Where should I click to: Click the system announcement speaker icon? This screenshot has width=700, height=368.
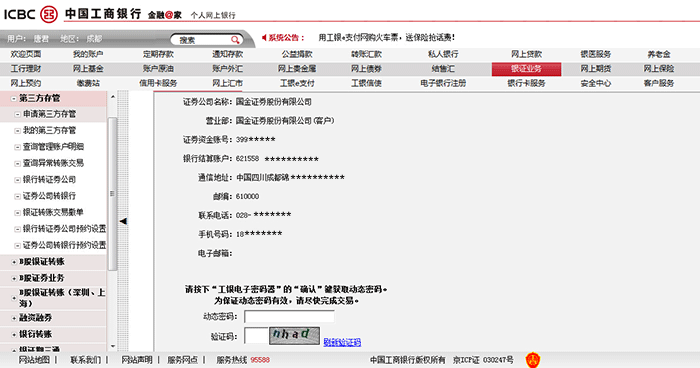[x=264, y=38]
